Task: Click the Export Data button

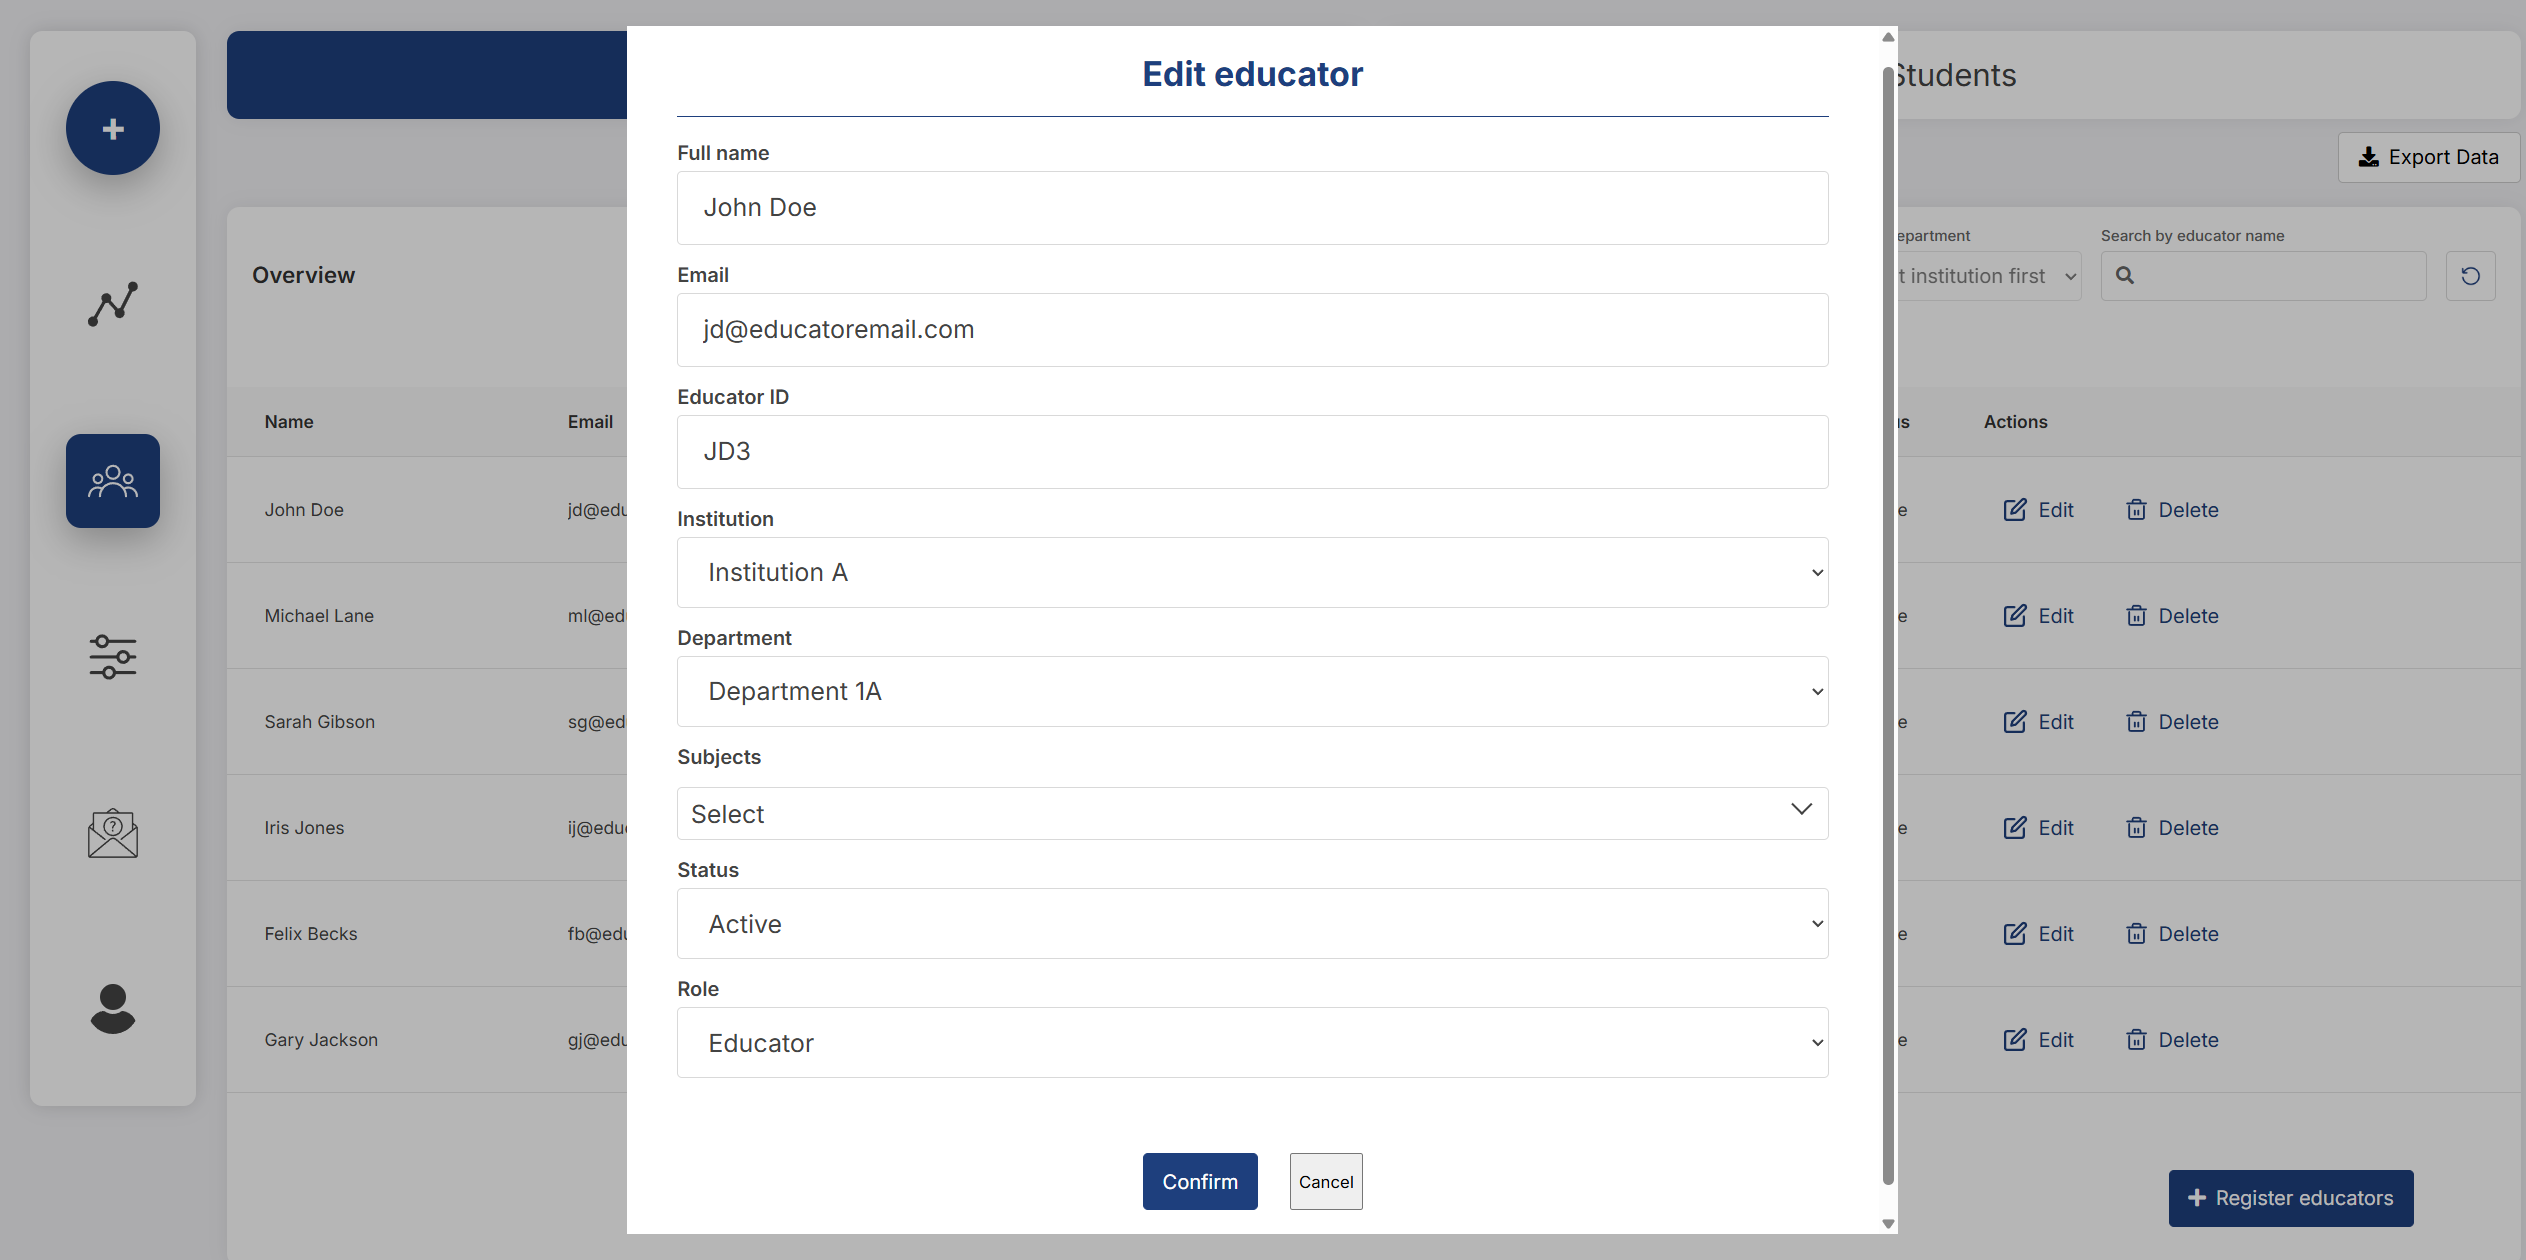Action: [x=2428, y=157]
